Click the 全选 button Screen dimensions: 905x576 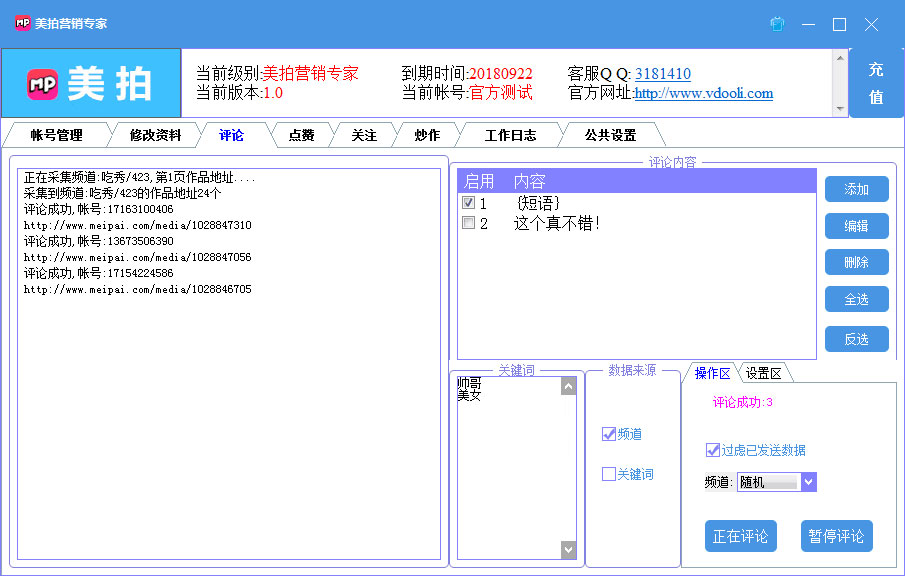(x=857, y=299)
